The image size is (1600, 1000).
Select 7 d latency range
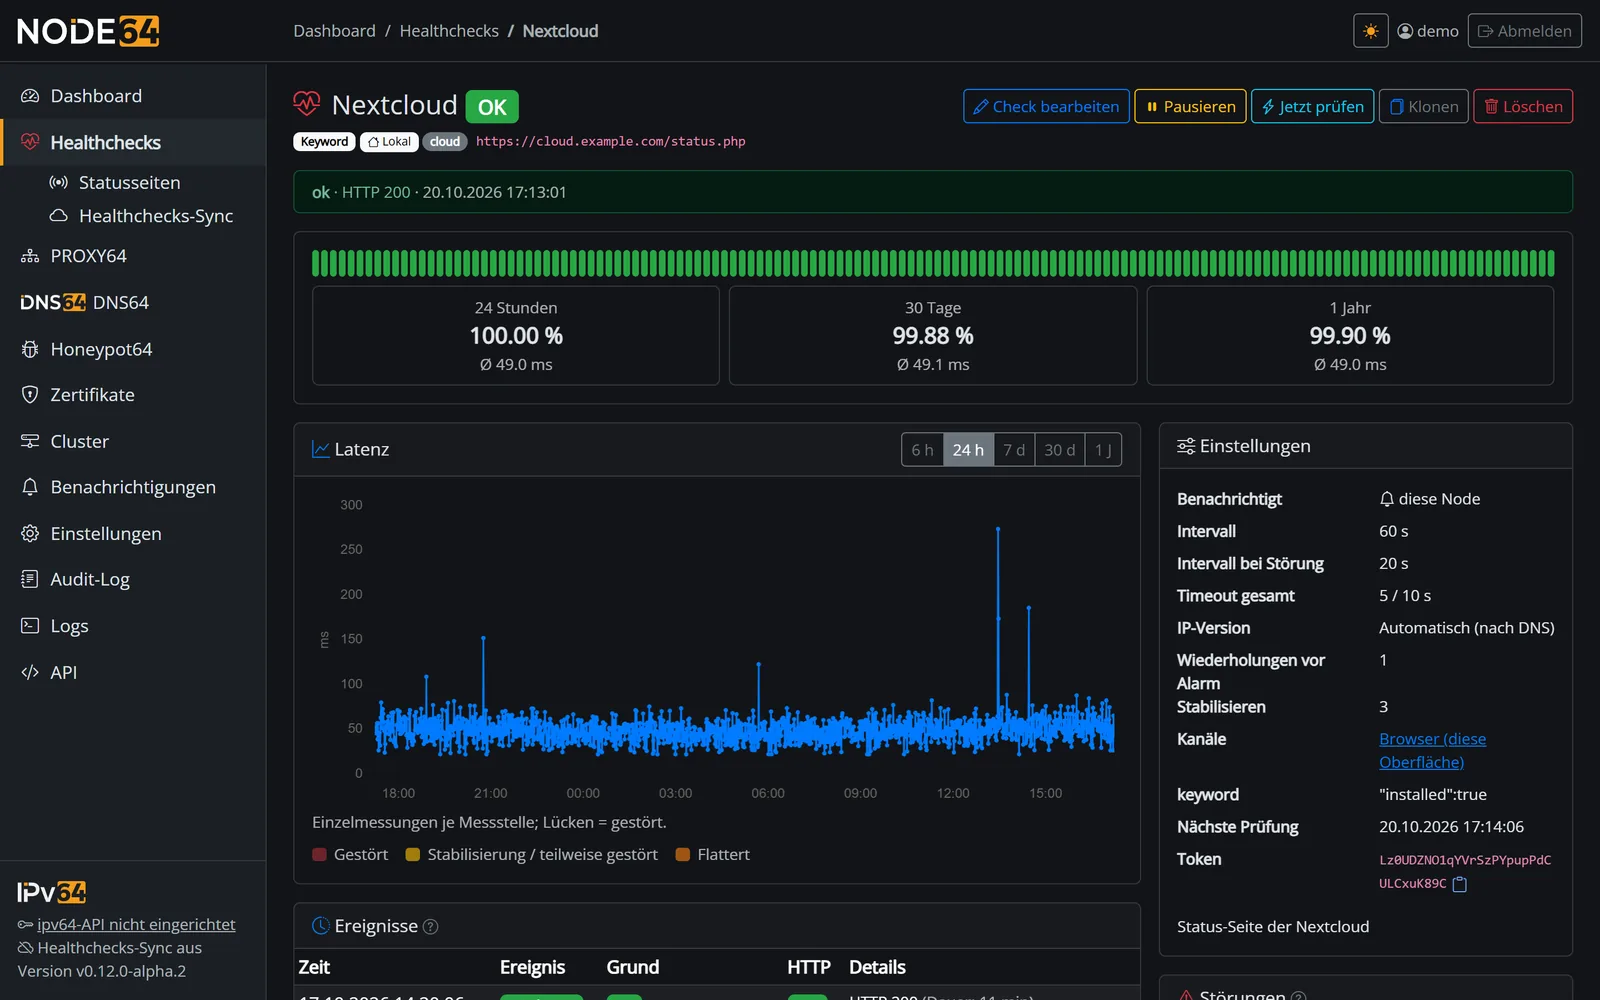coord(1014,450)
